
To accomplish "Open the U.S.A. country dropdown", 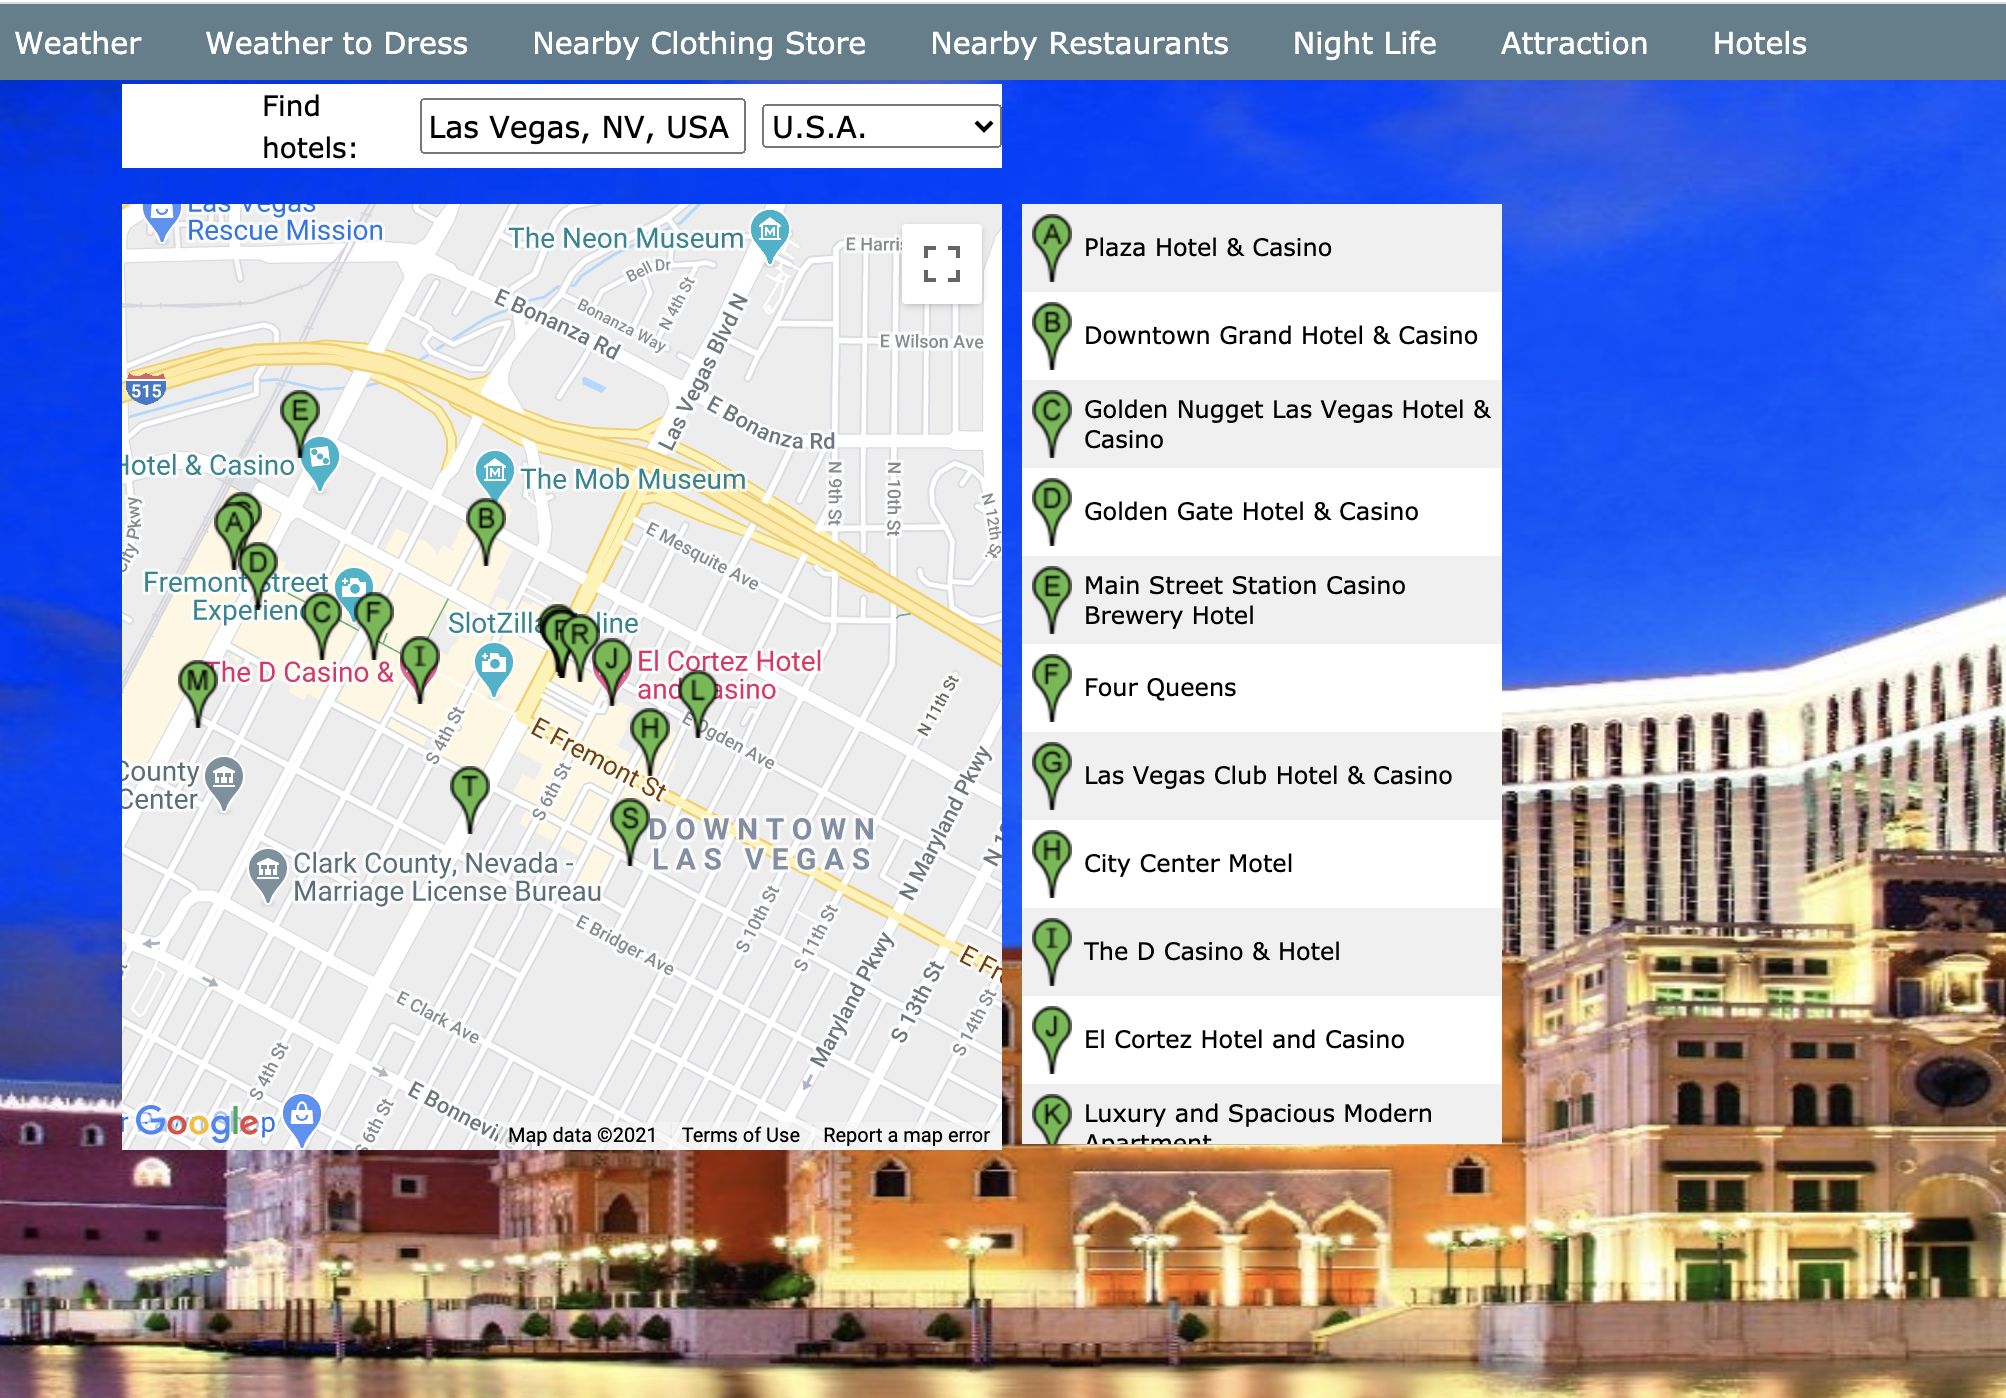I will [881, 127].
